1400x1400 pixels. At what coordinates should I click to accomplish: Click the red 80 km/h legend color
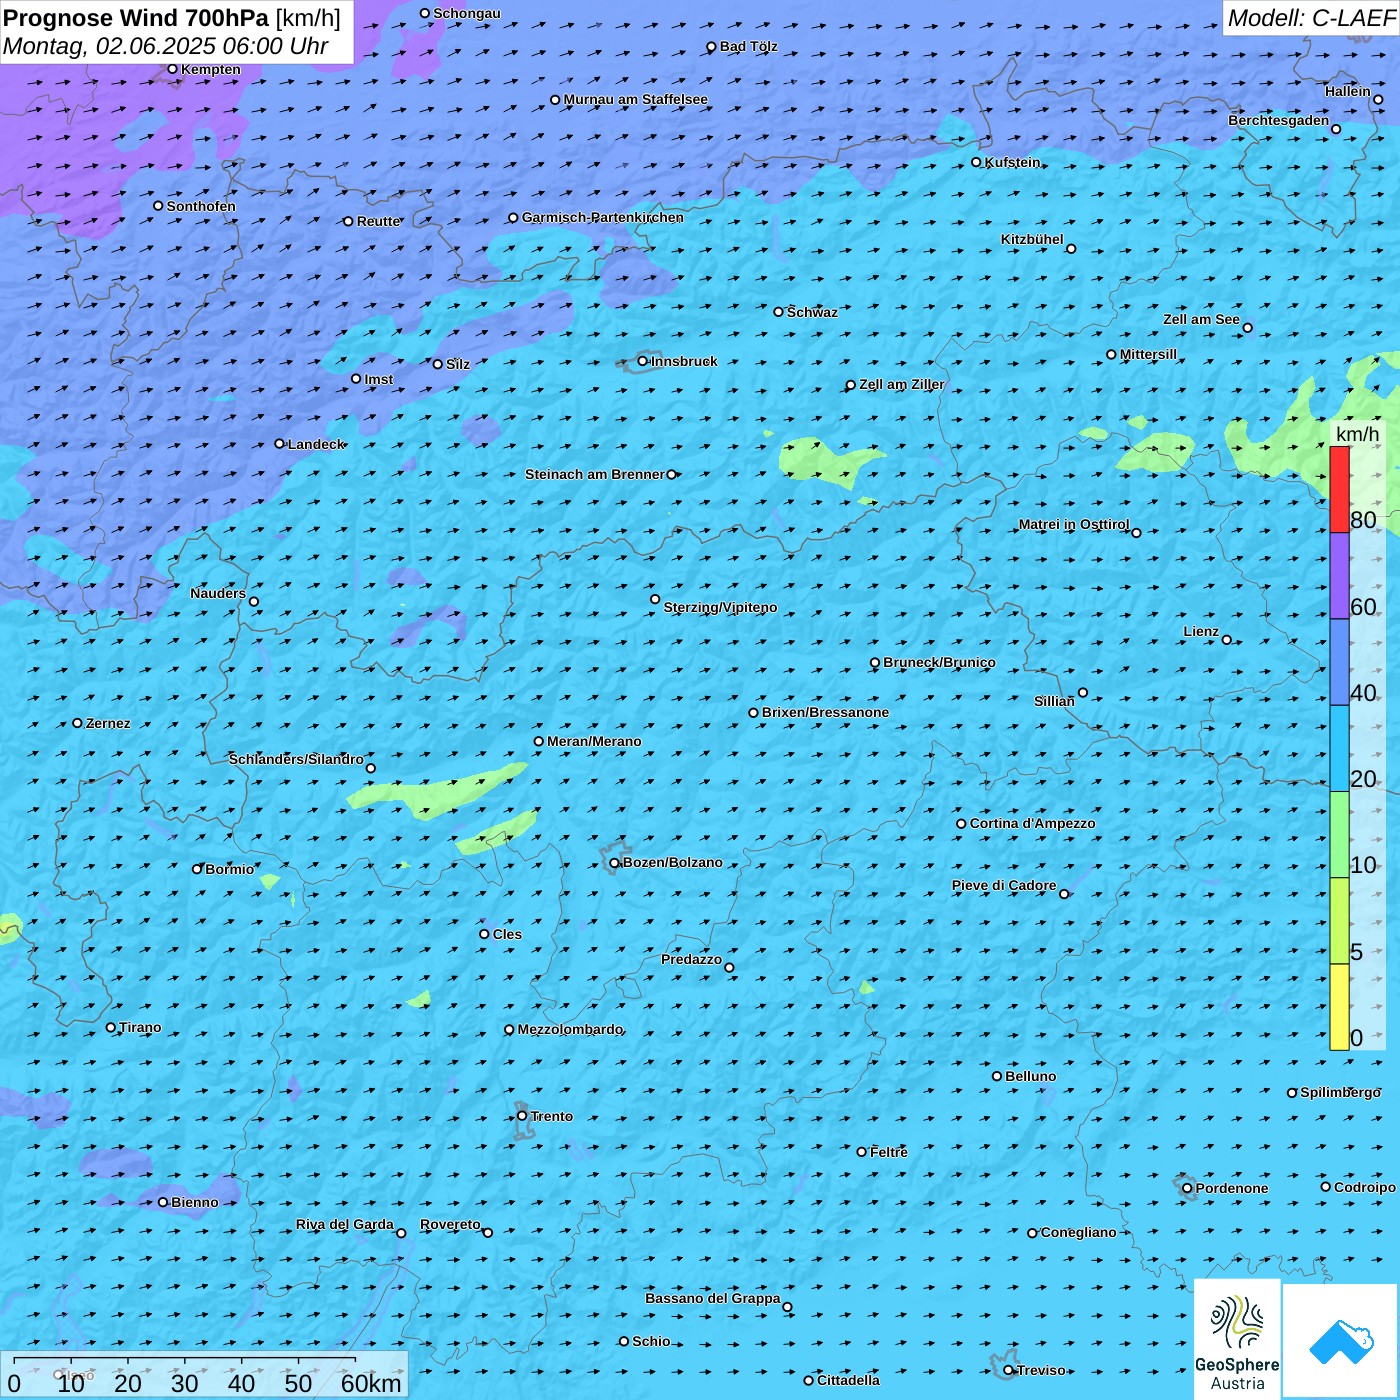(x=1339, y=489)
